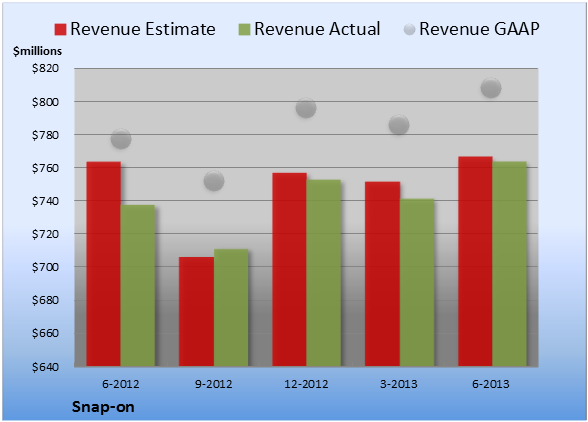Click the '$700' axis value

(x=45, y=267)
